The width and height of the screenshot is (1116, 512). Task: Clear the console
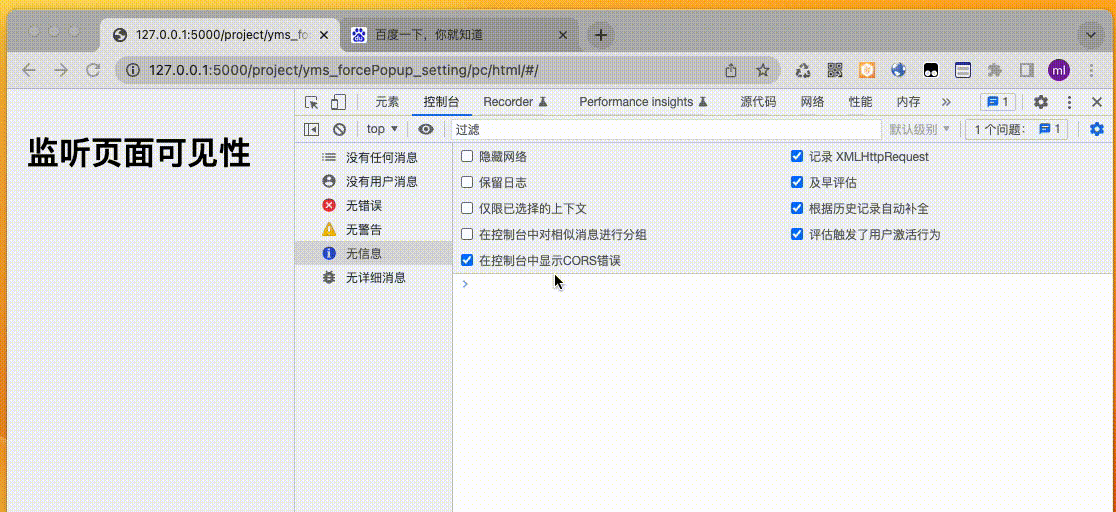pyautogui.click(x=339, y=129)
